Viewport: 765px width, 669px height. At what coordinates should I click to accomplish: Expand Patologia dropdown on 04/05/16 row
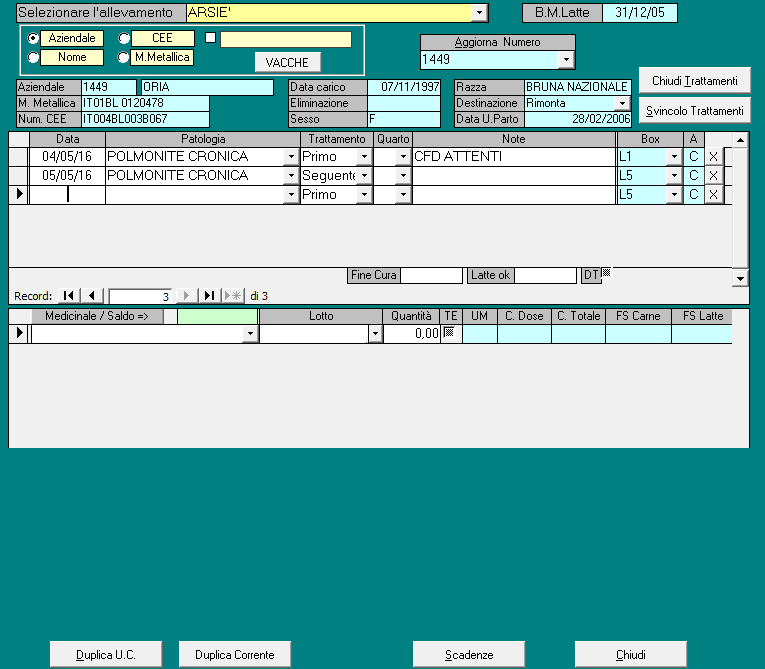click(291, 157)
